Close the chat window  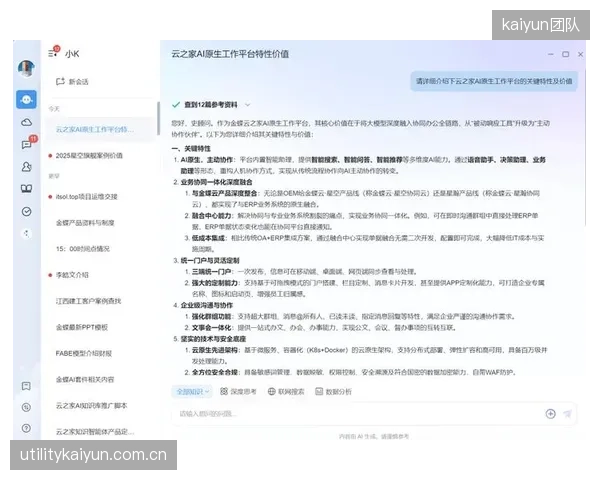tap(580, 54)
